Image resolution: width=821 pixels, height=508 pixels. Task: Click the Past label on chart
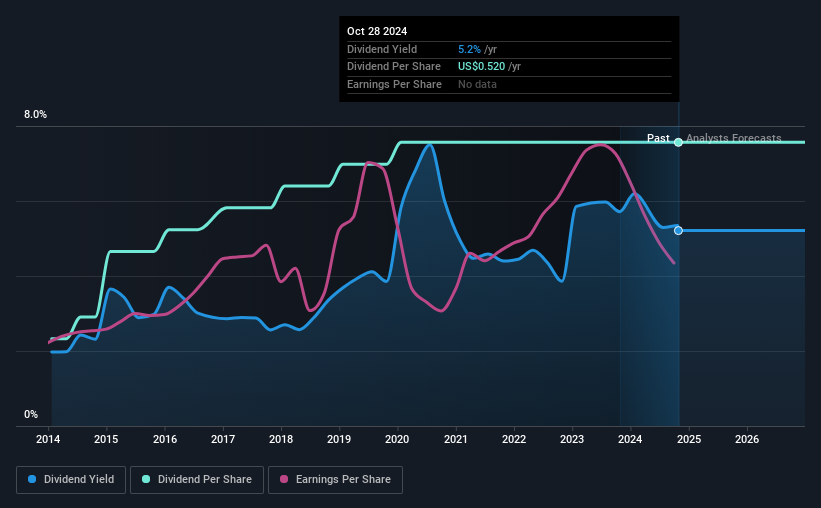point(658,138)
